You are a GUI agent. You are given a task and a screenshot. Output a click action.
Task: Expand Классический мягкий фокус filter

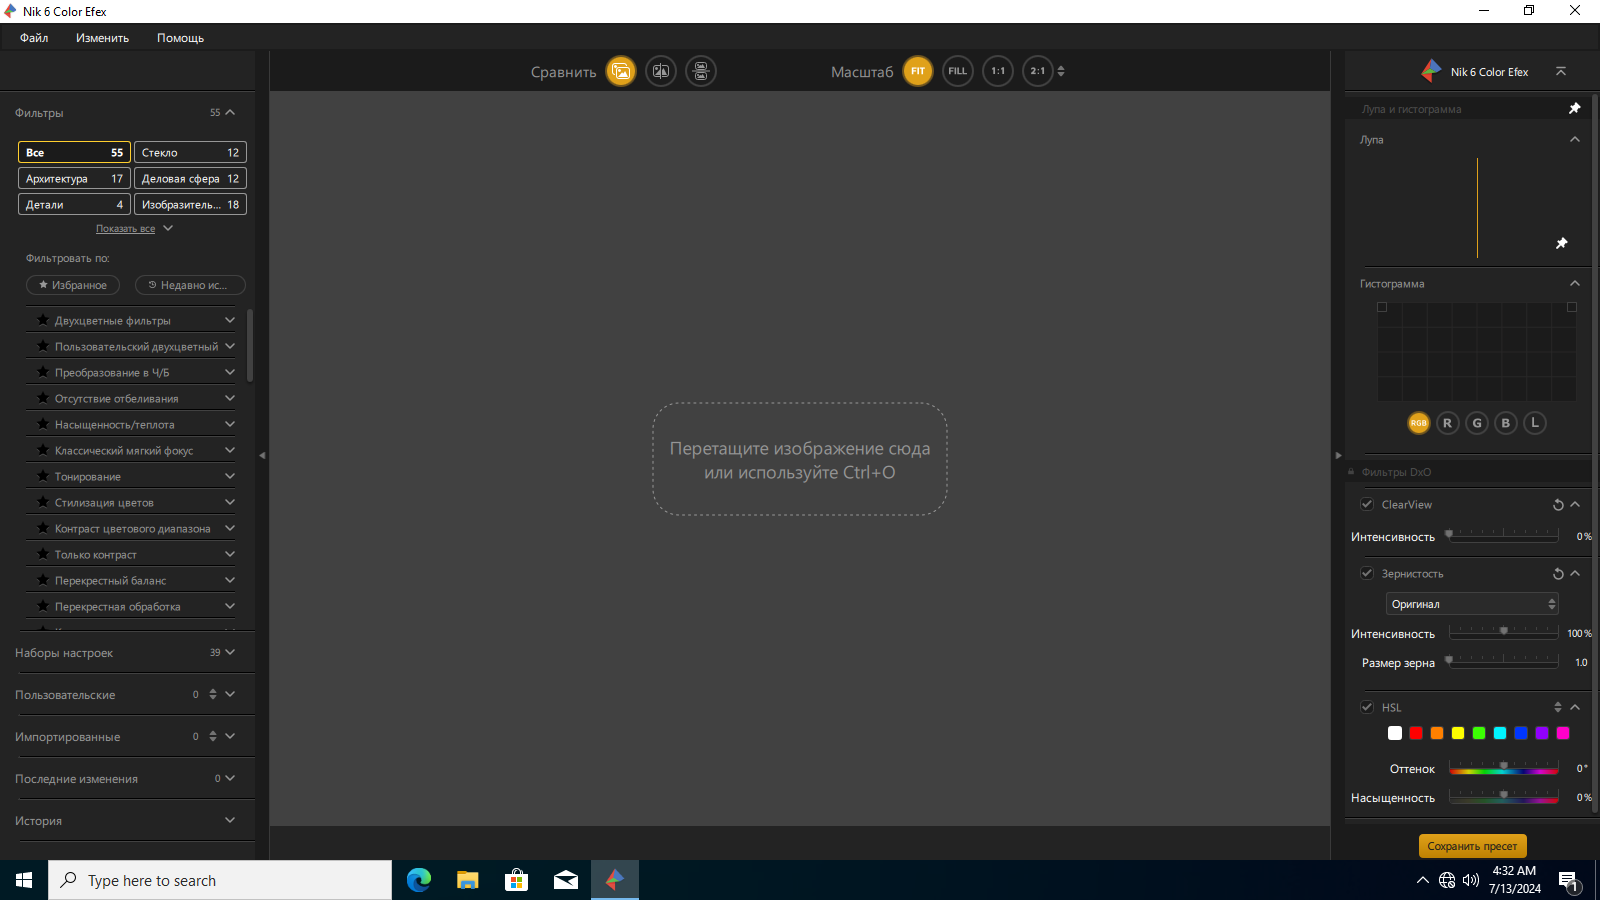pos(230,450)
